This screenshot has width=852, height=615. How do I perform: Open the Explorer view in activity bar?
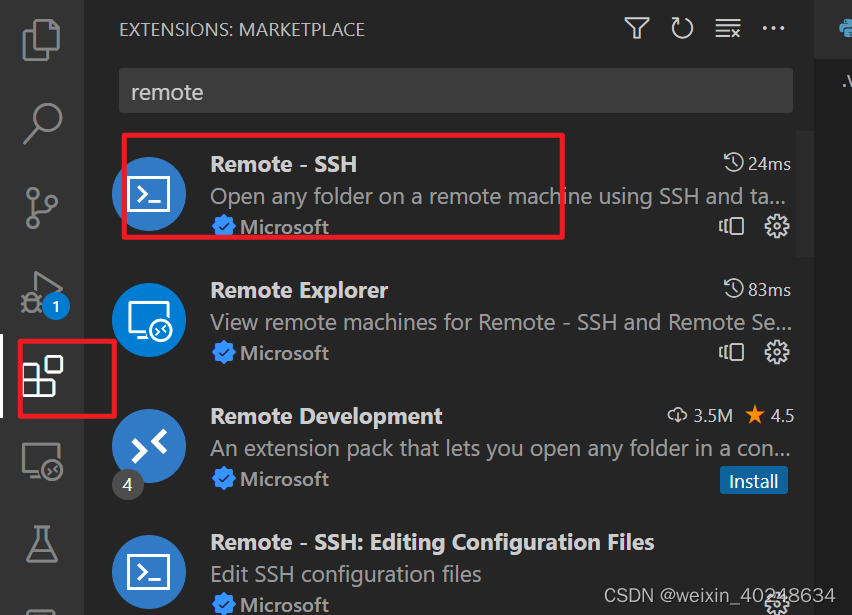click(41, 40)
